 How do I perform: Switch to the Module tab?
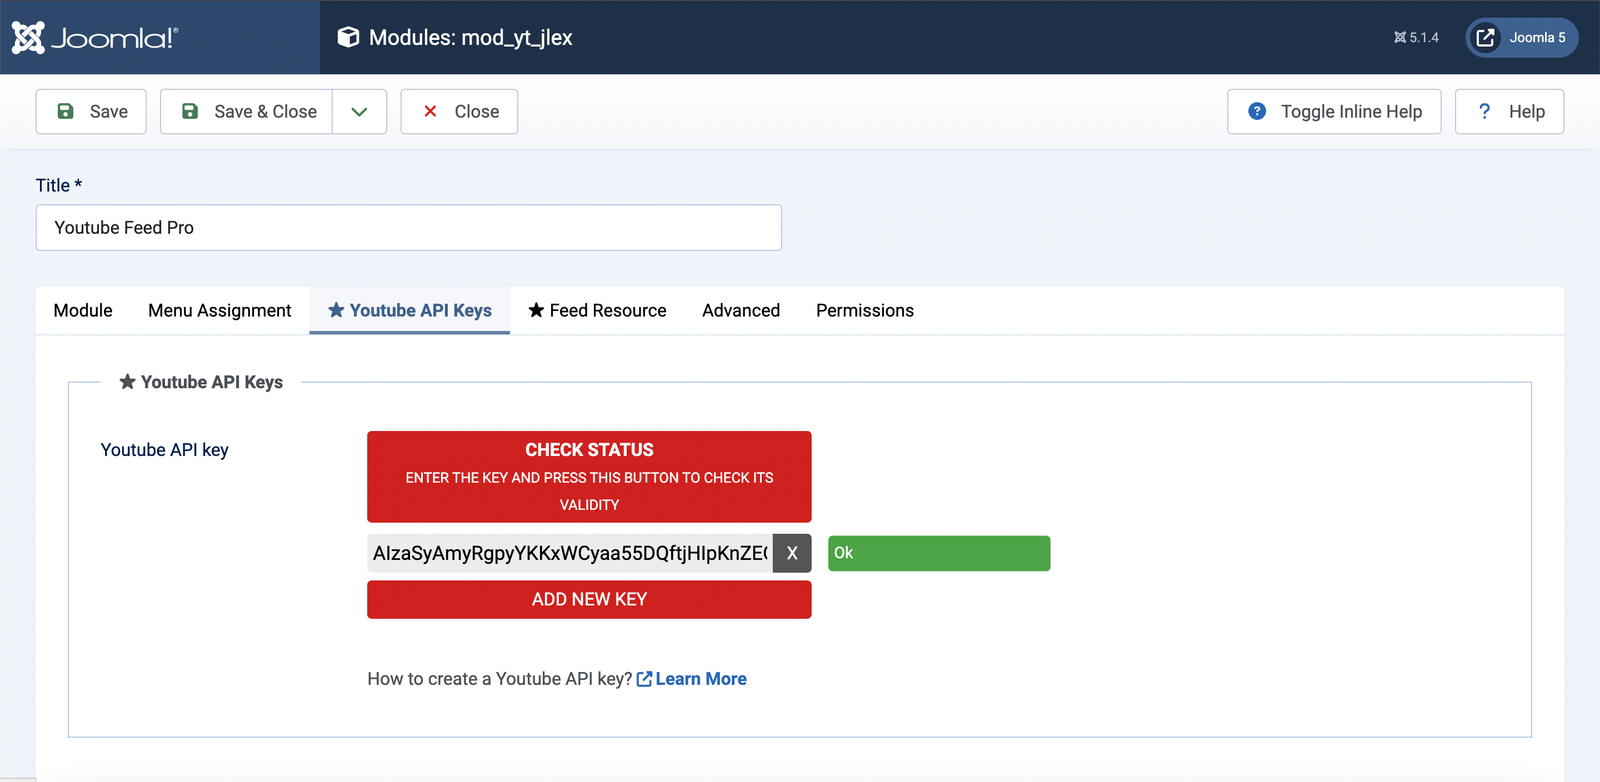click(83, 310)
